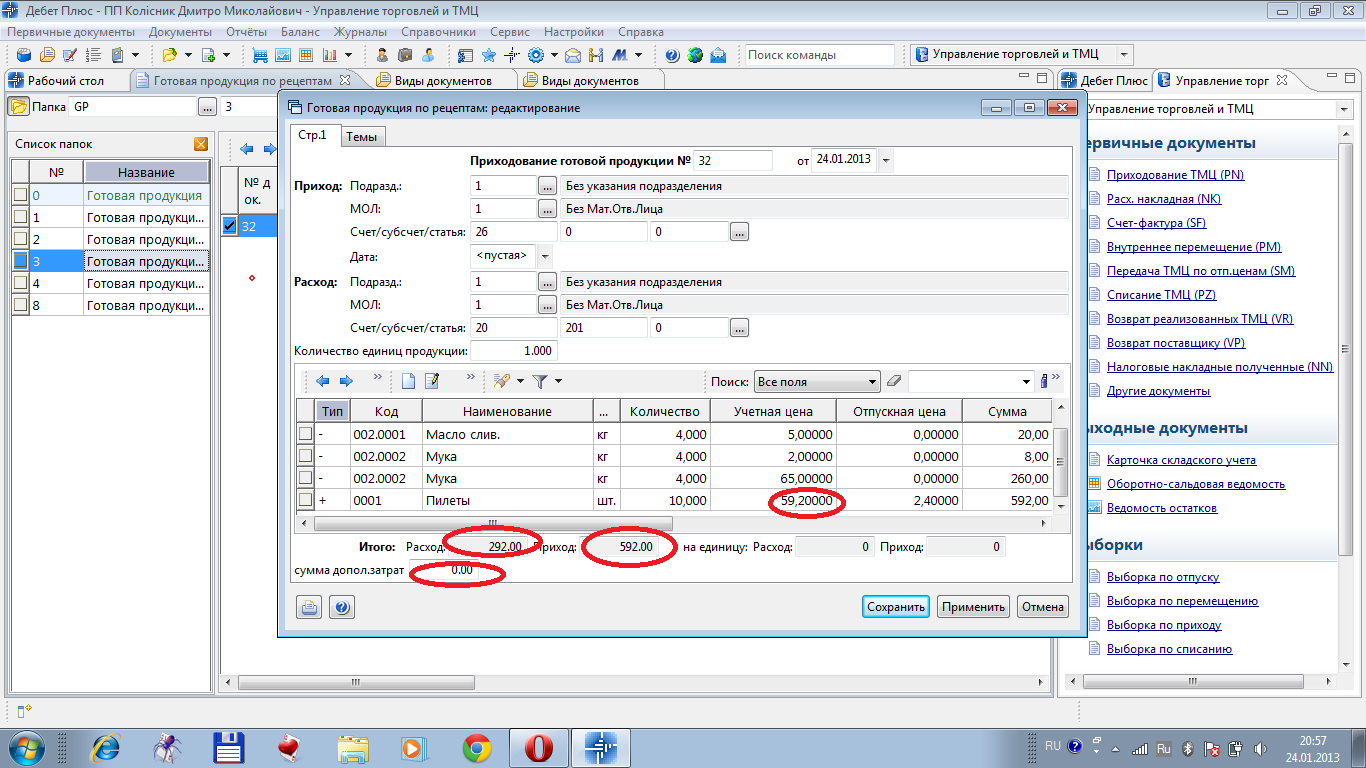Click the forward arrow in the edit dialog toolbar
This screenshot has width=1366, height=768.
point(346,381)
